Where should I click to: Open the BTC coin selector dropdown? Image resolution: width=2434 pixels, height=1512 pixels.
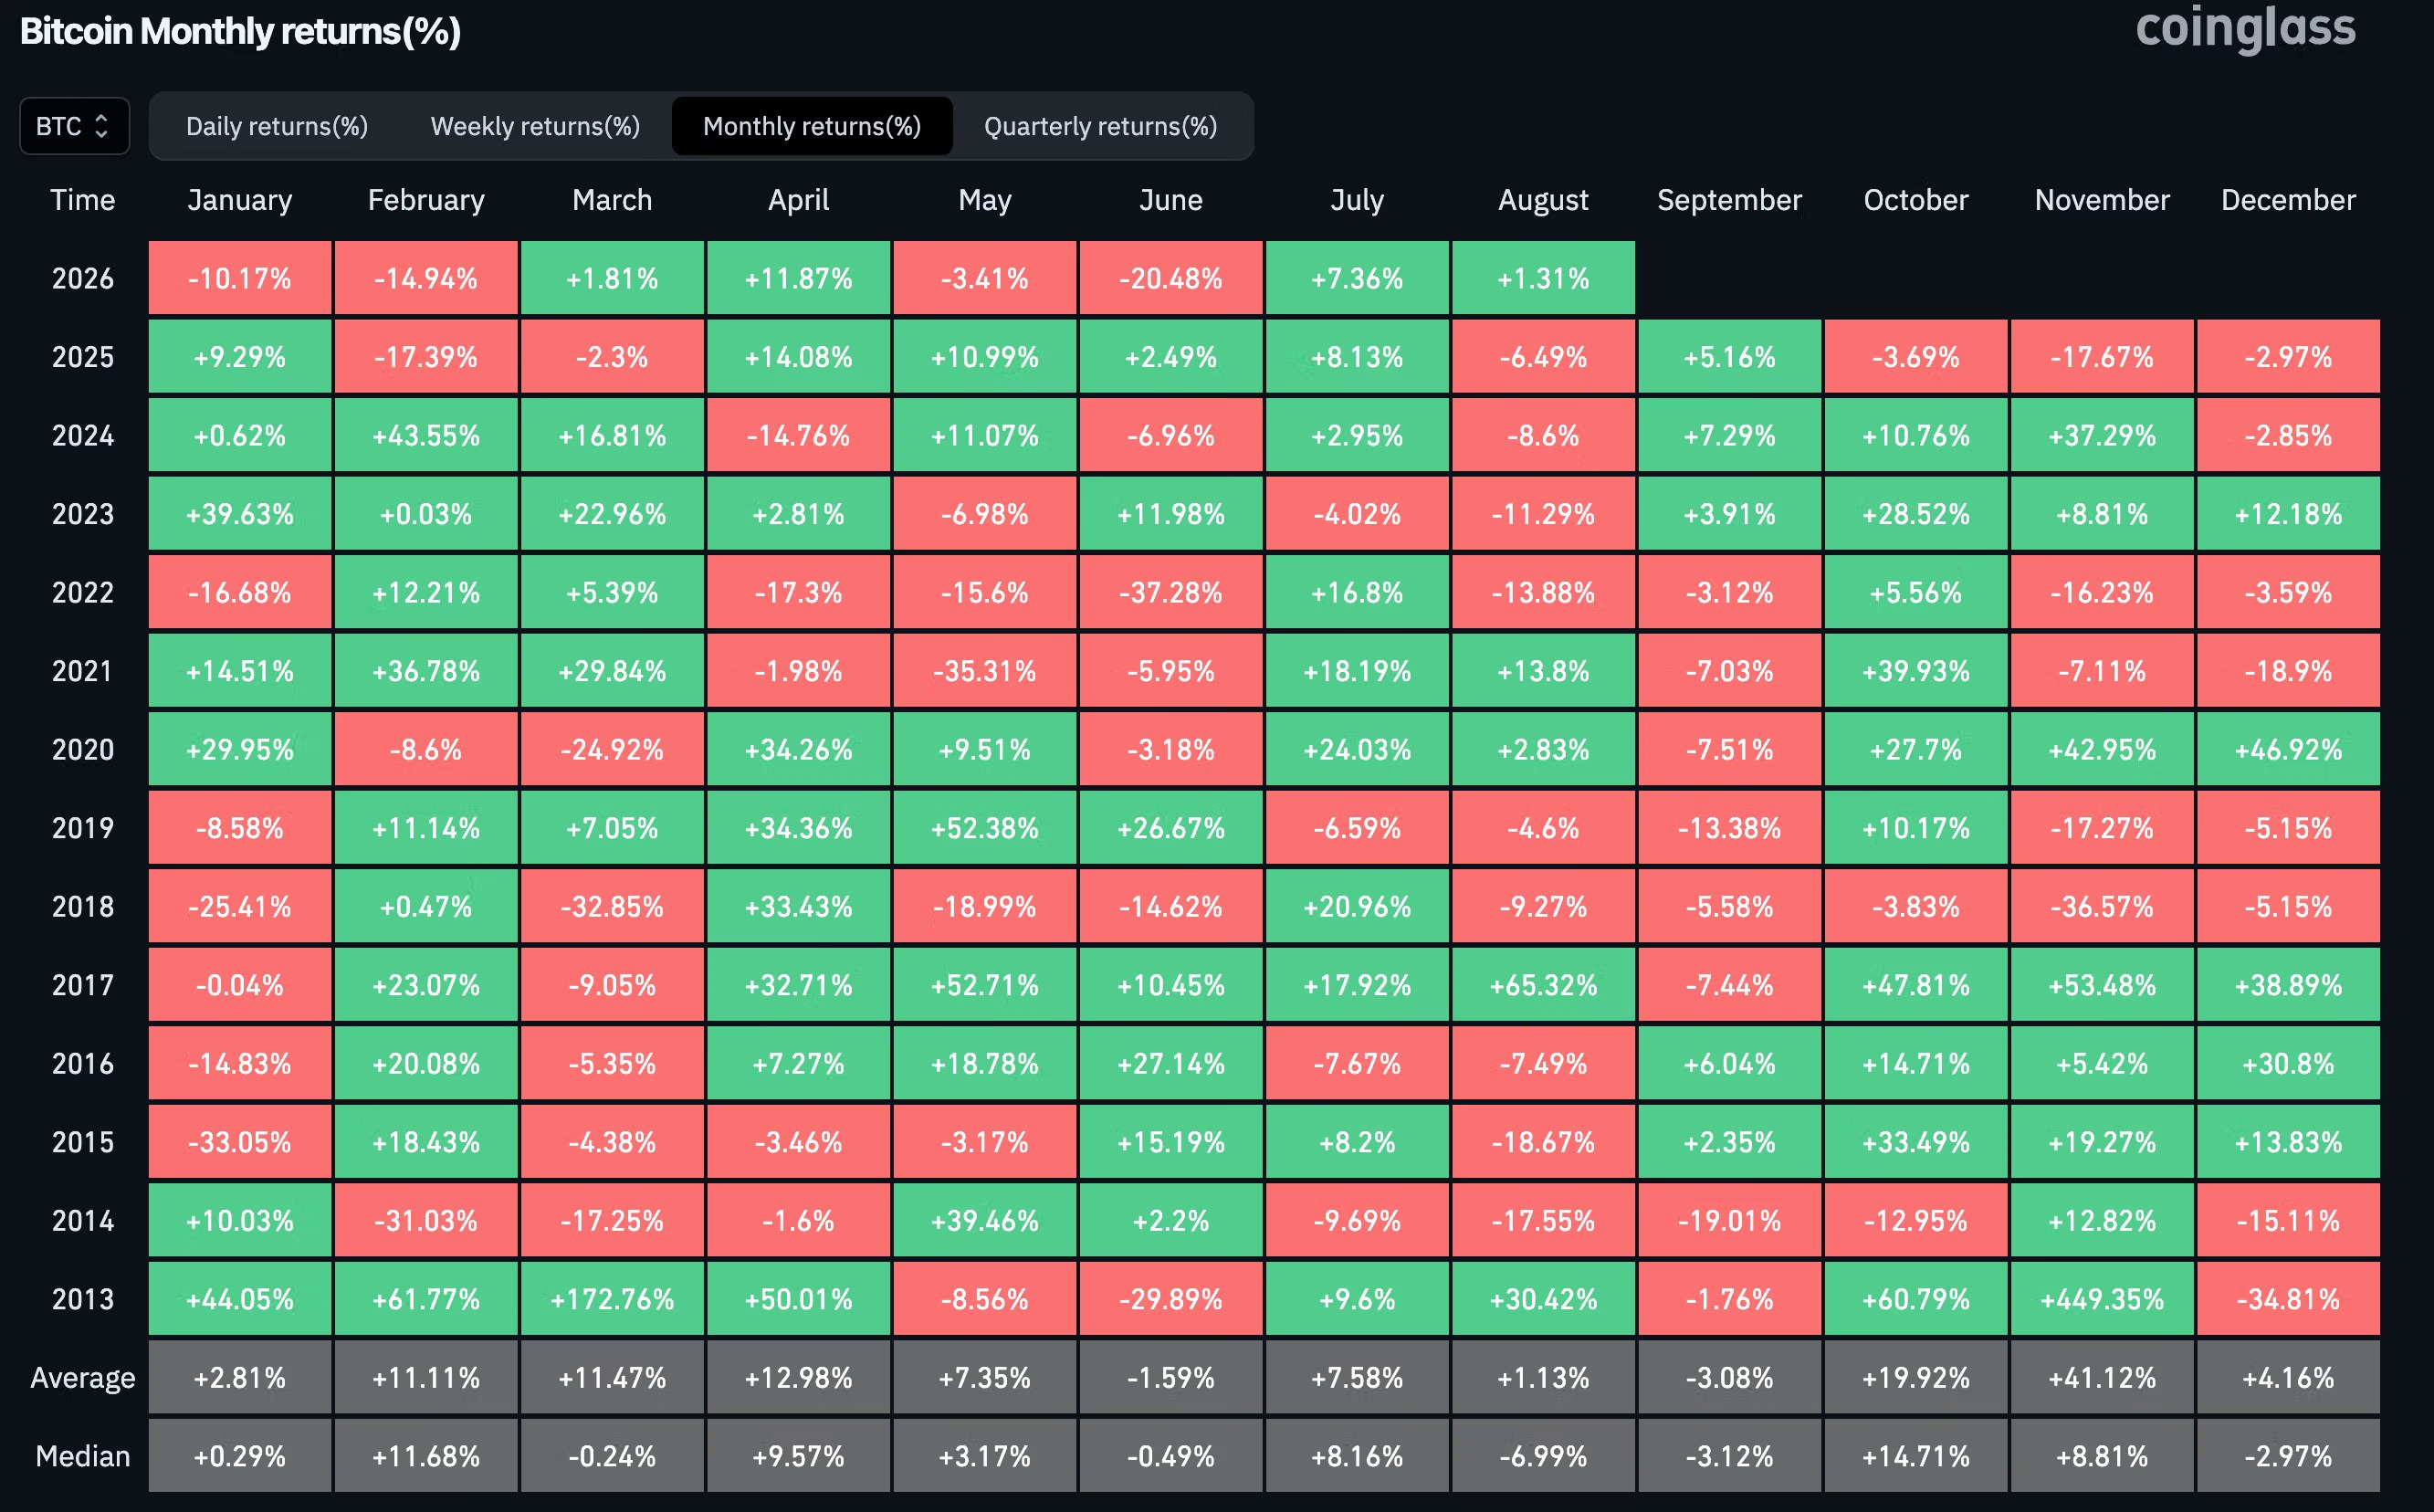click(x=74, y=126)
